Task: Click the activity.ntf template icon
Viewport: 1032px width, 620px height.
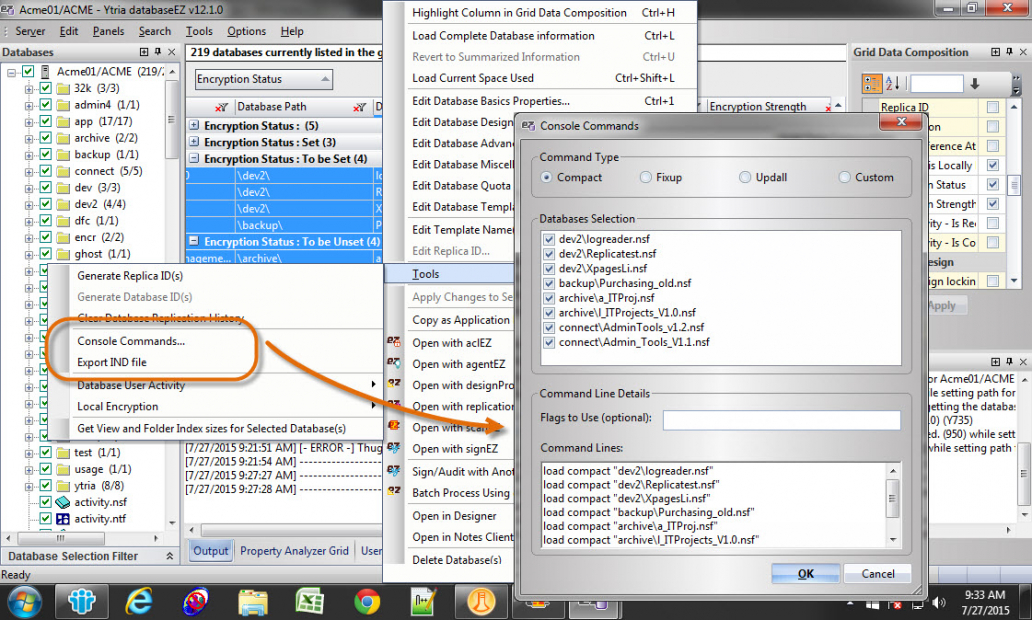Action: pyautogui.click(x=63, y=519)
